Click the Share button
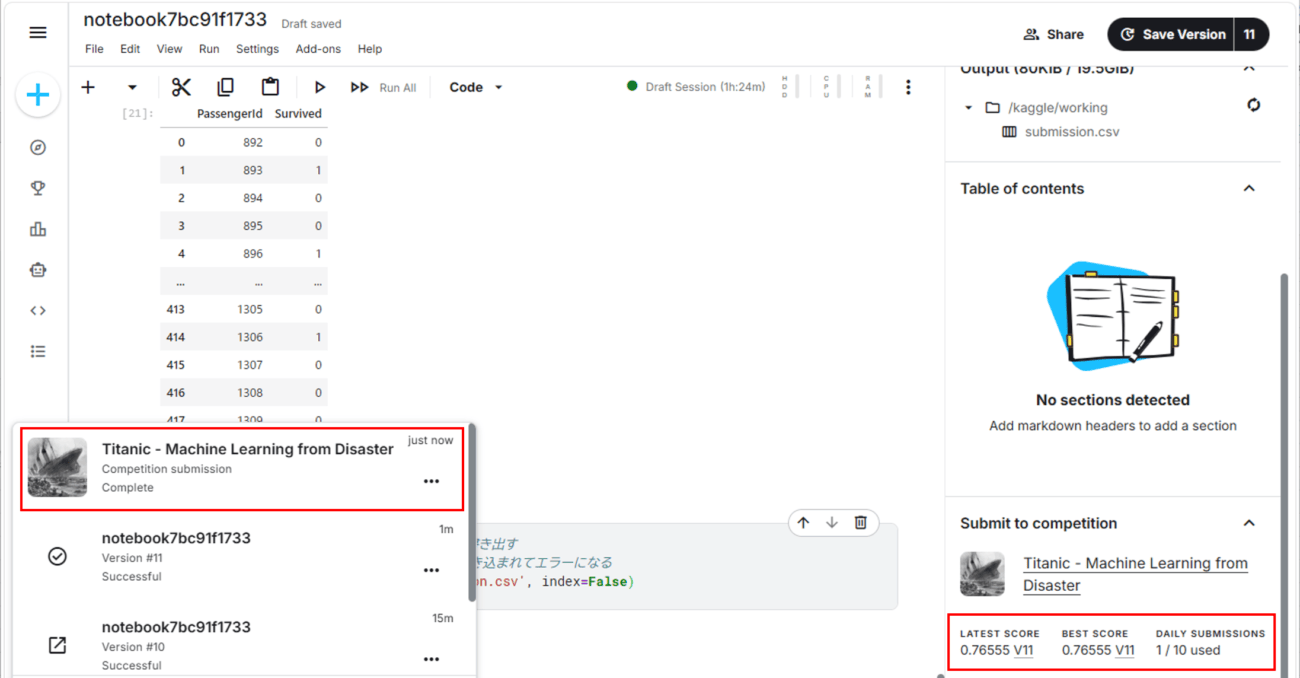Image resolution: width=1300 pixels, height=678 pixels. coord(1054,34)
